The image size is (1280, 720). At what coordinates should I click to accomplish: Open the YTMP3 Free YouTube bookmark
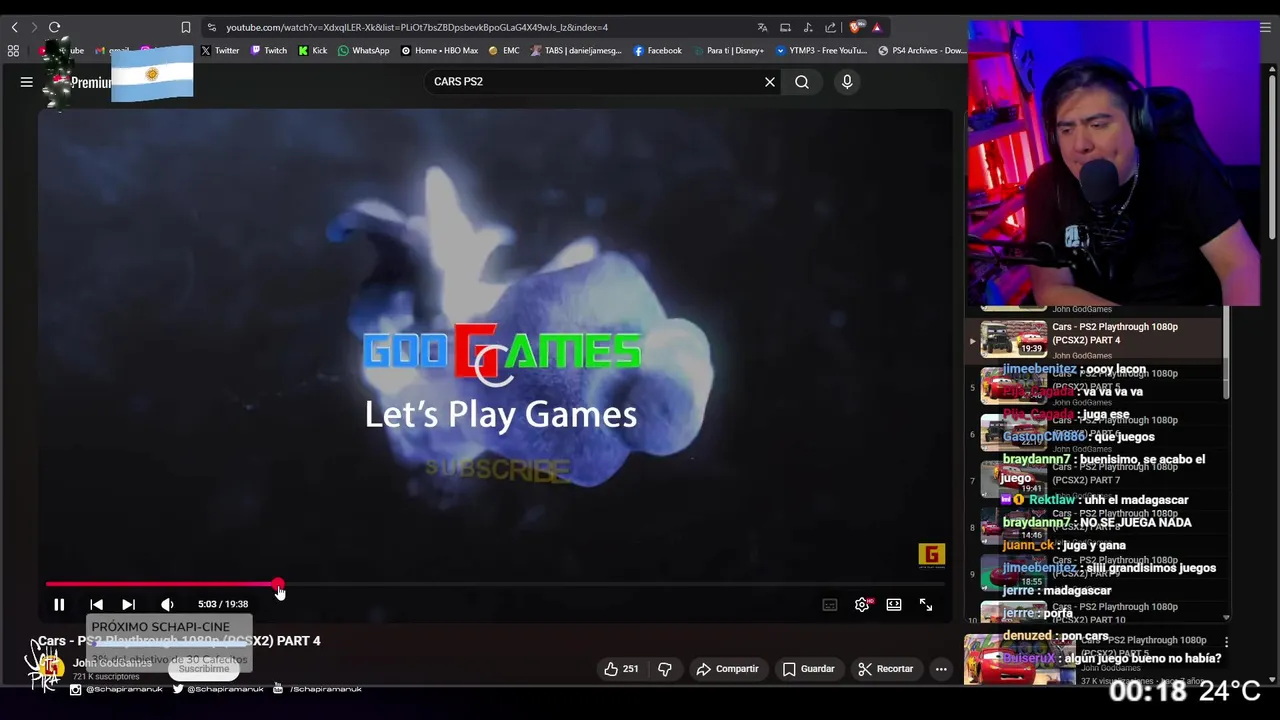click(x=822, y=50)
